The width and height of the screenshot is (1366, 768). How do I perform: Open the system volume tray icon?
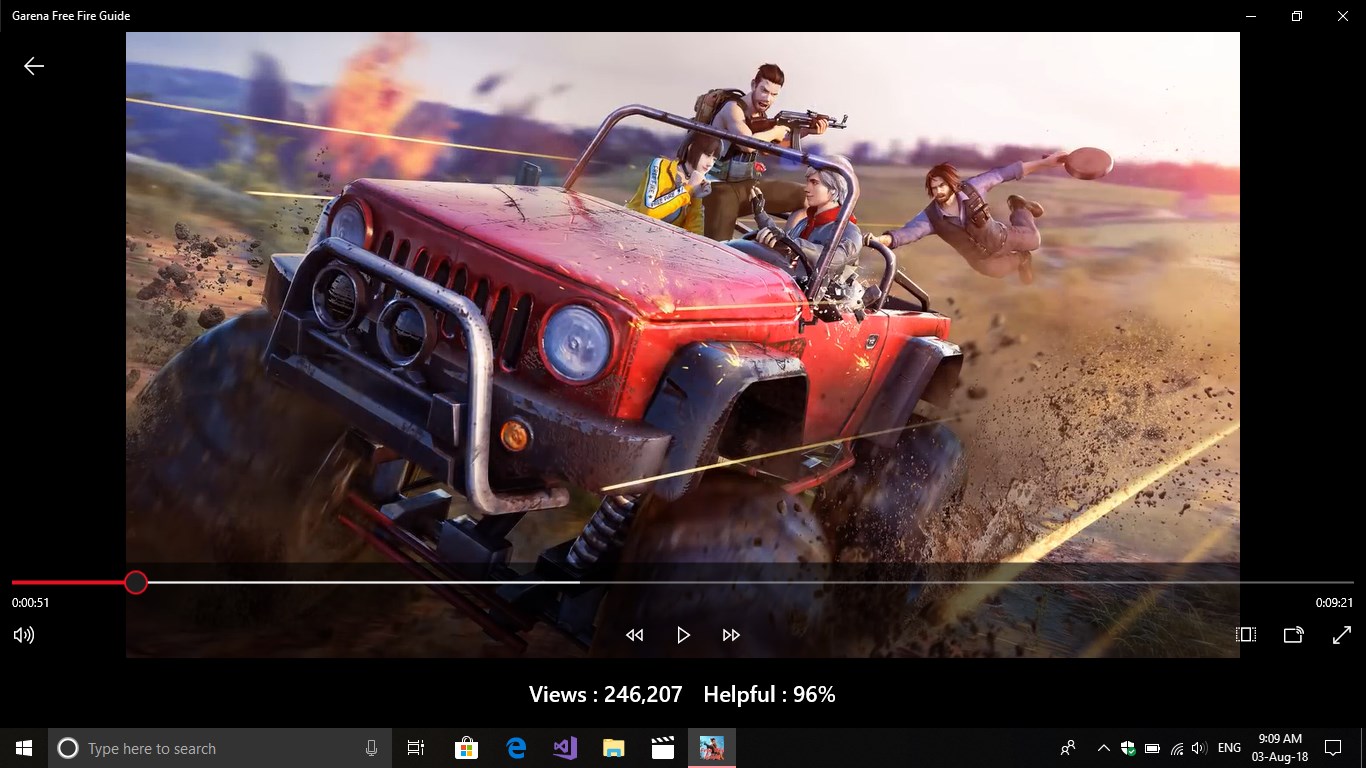pos(1199,748)
